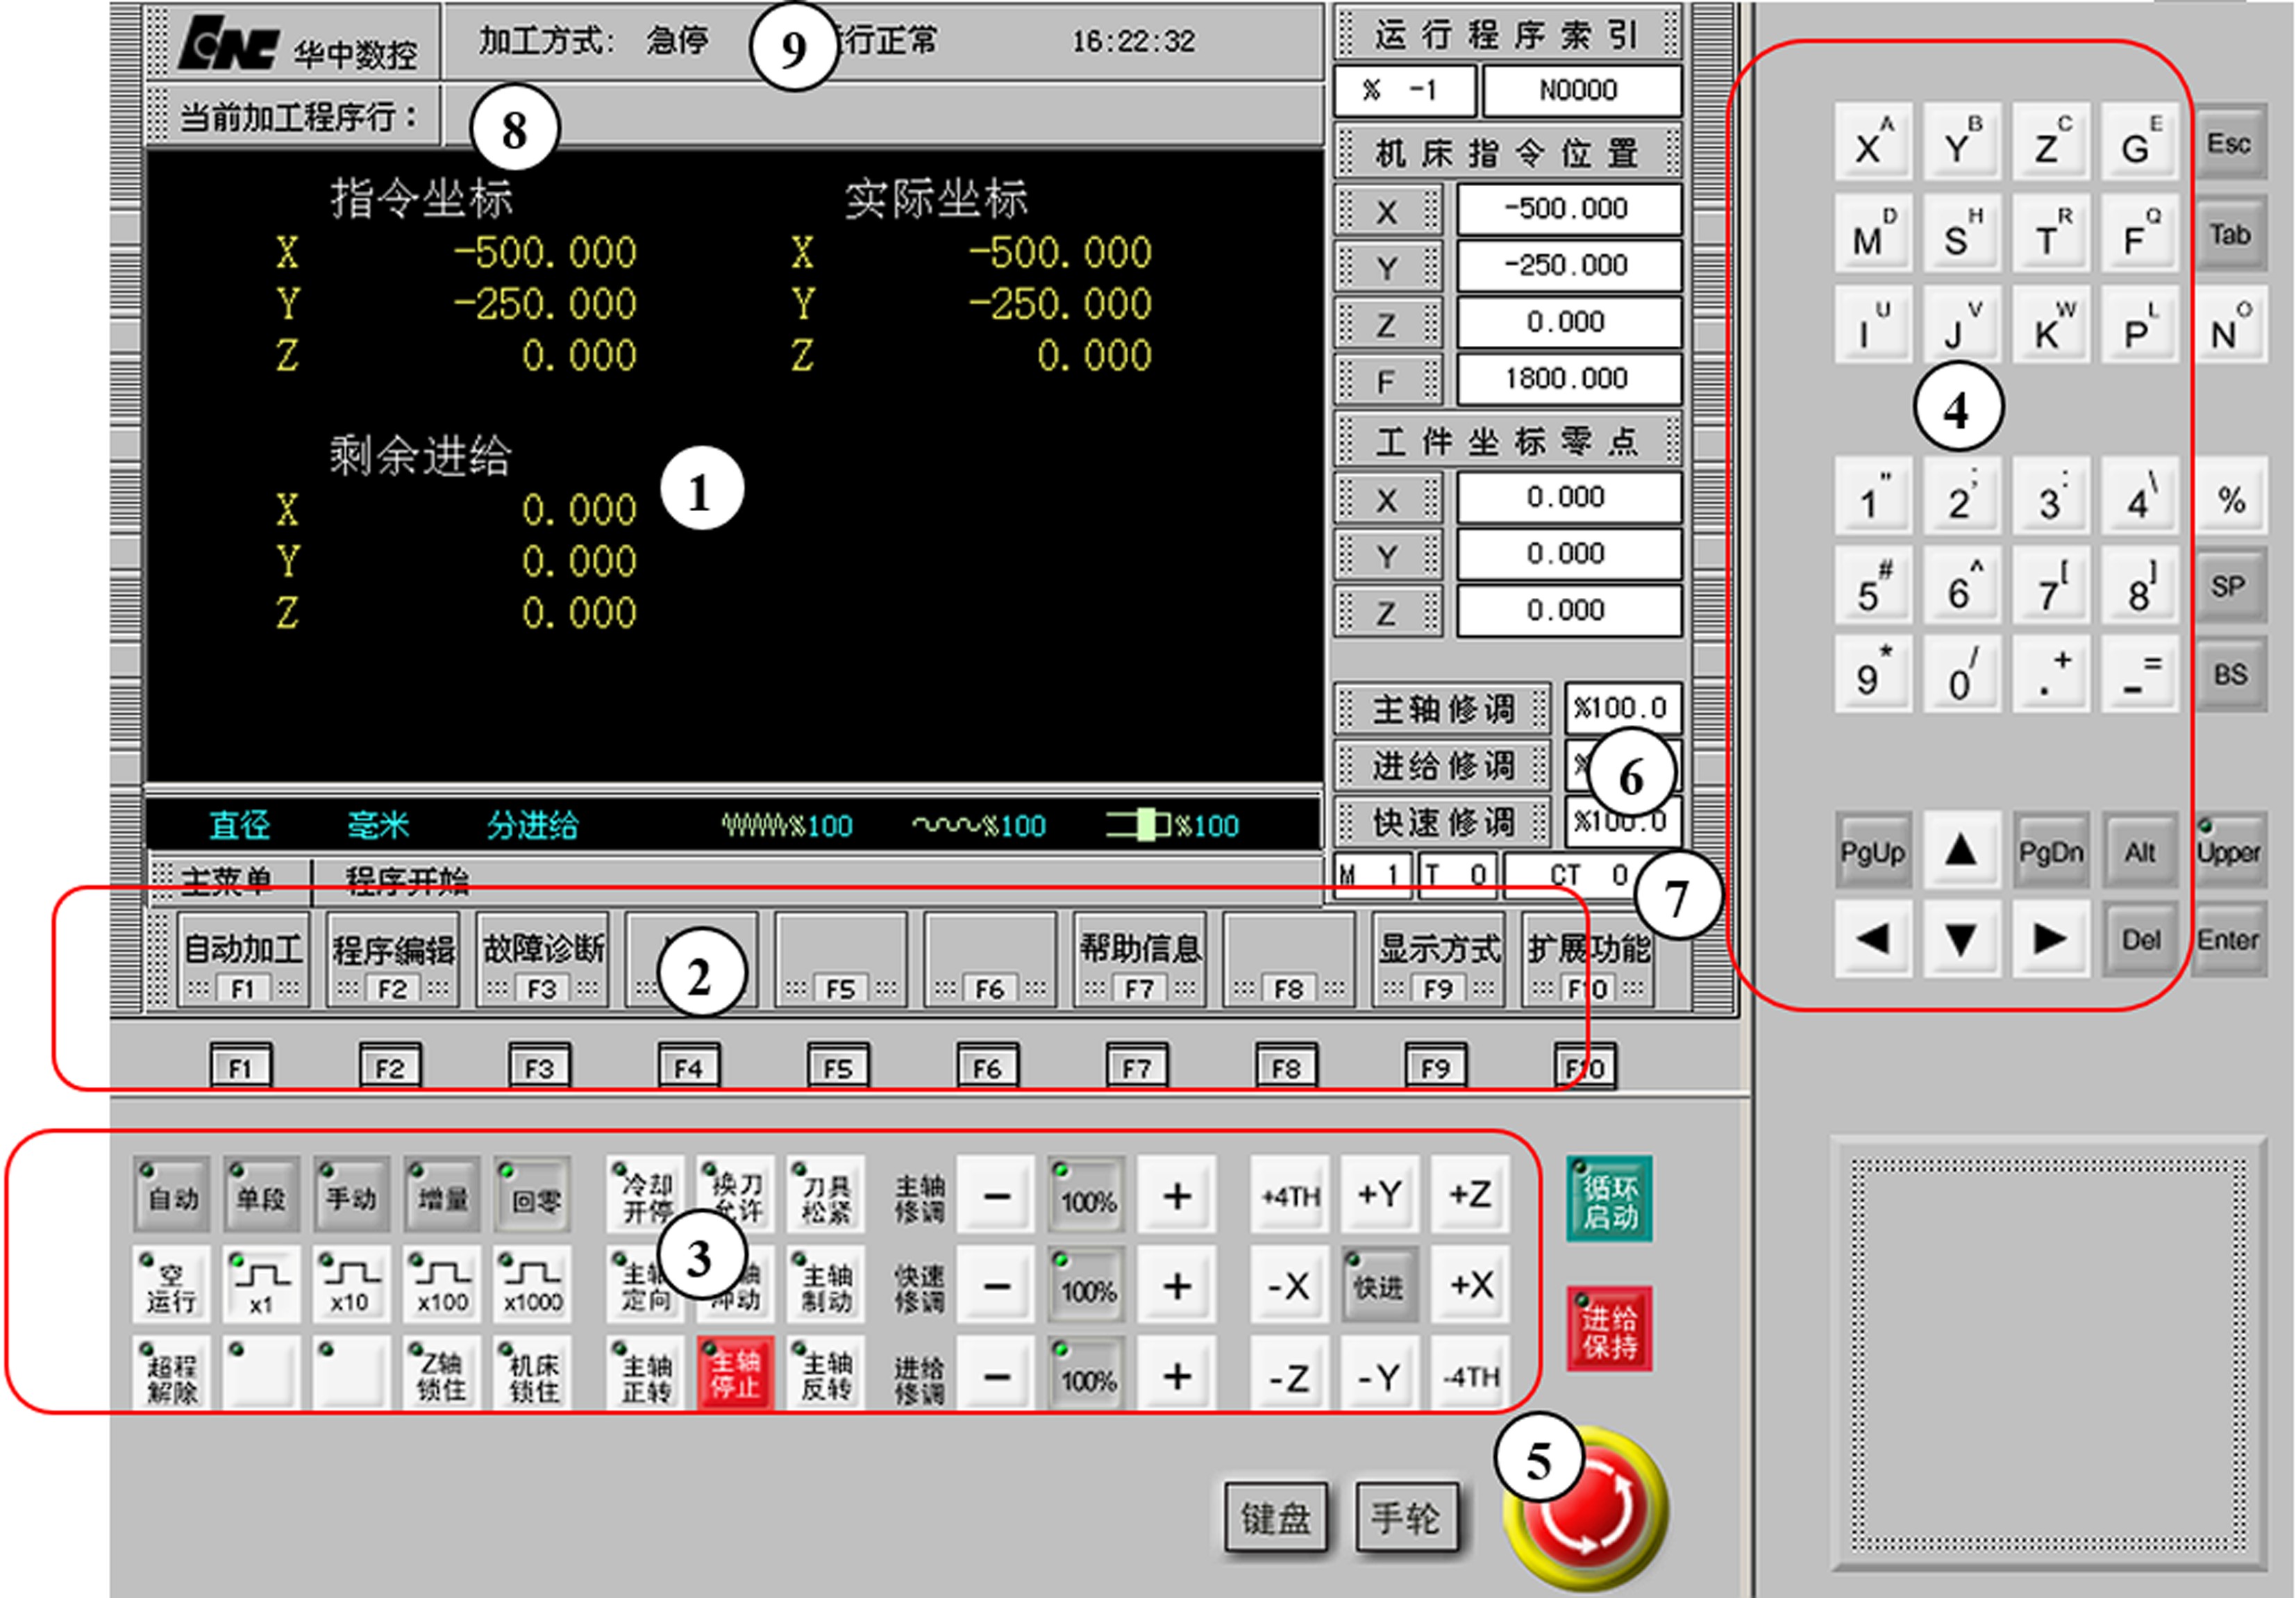Viewport: 2296px width, 1598px height.
Task: Open the 程序编辑 F2 menu
Action: (x=393, y=959)
